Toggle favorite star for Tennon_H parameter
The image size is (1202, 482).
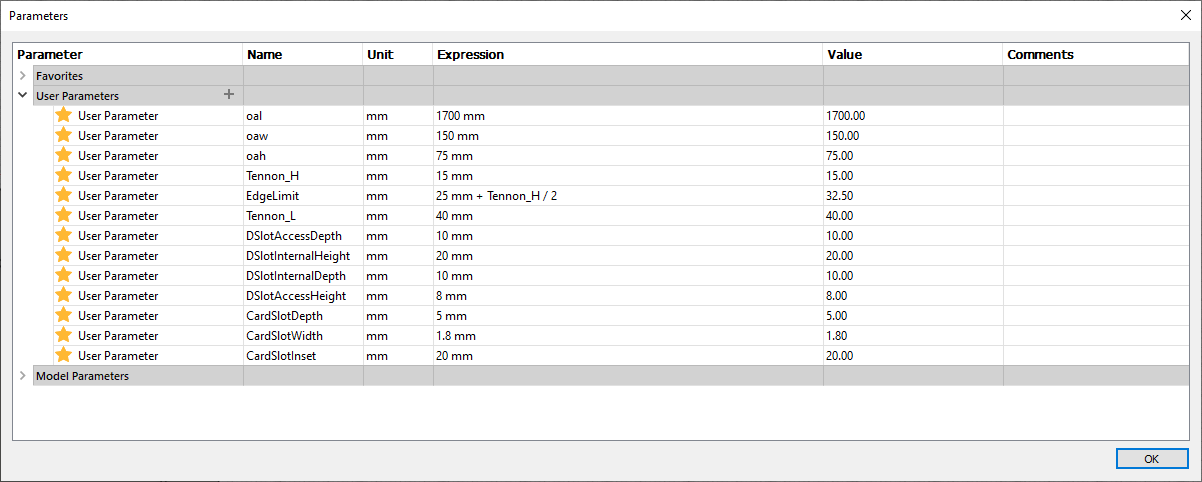point(64,175)
